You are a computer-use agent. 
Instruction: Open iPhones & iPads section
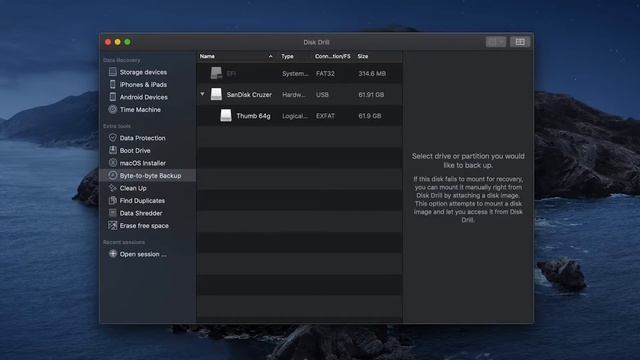click(x=143, y=85)
